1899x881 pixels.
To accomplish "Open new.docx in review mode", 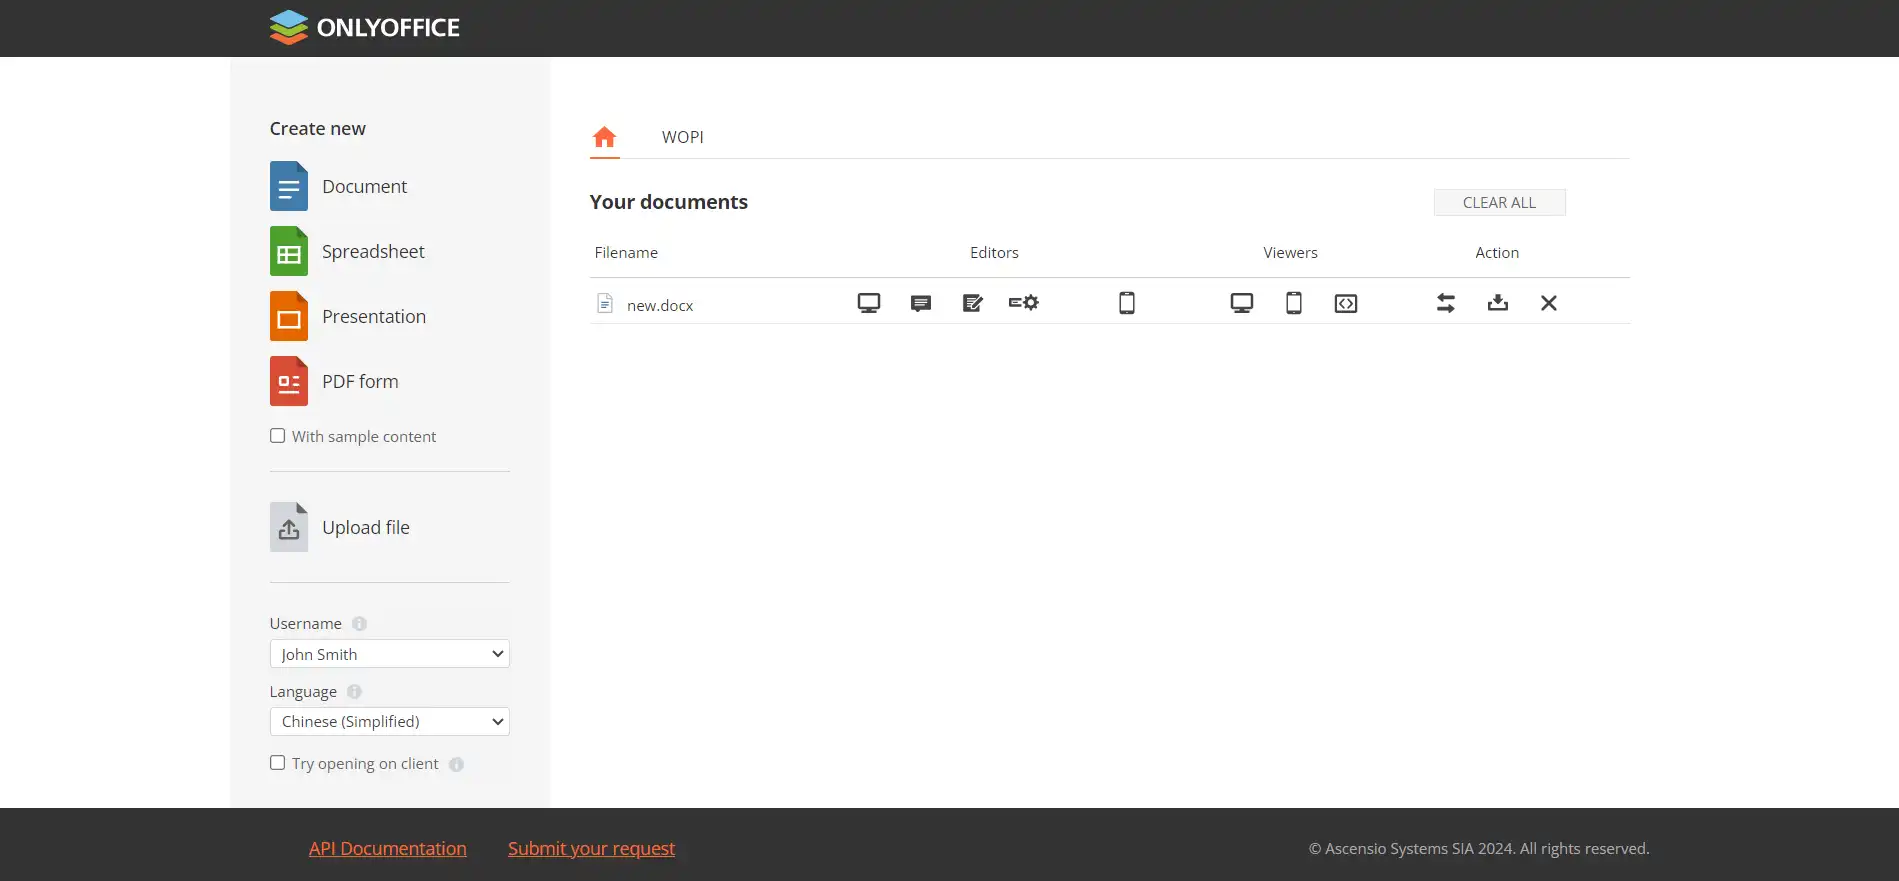I will tap(972, 303).
